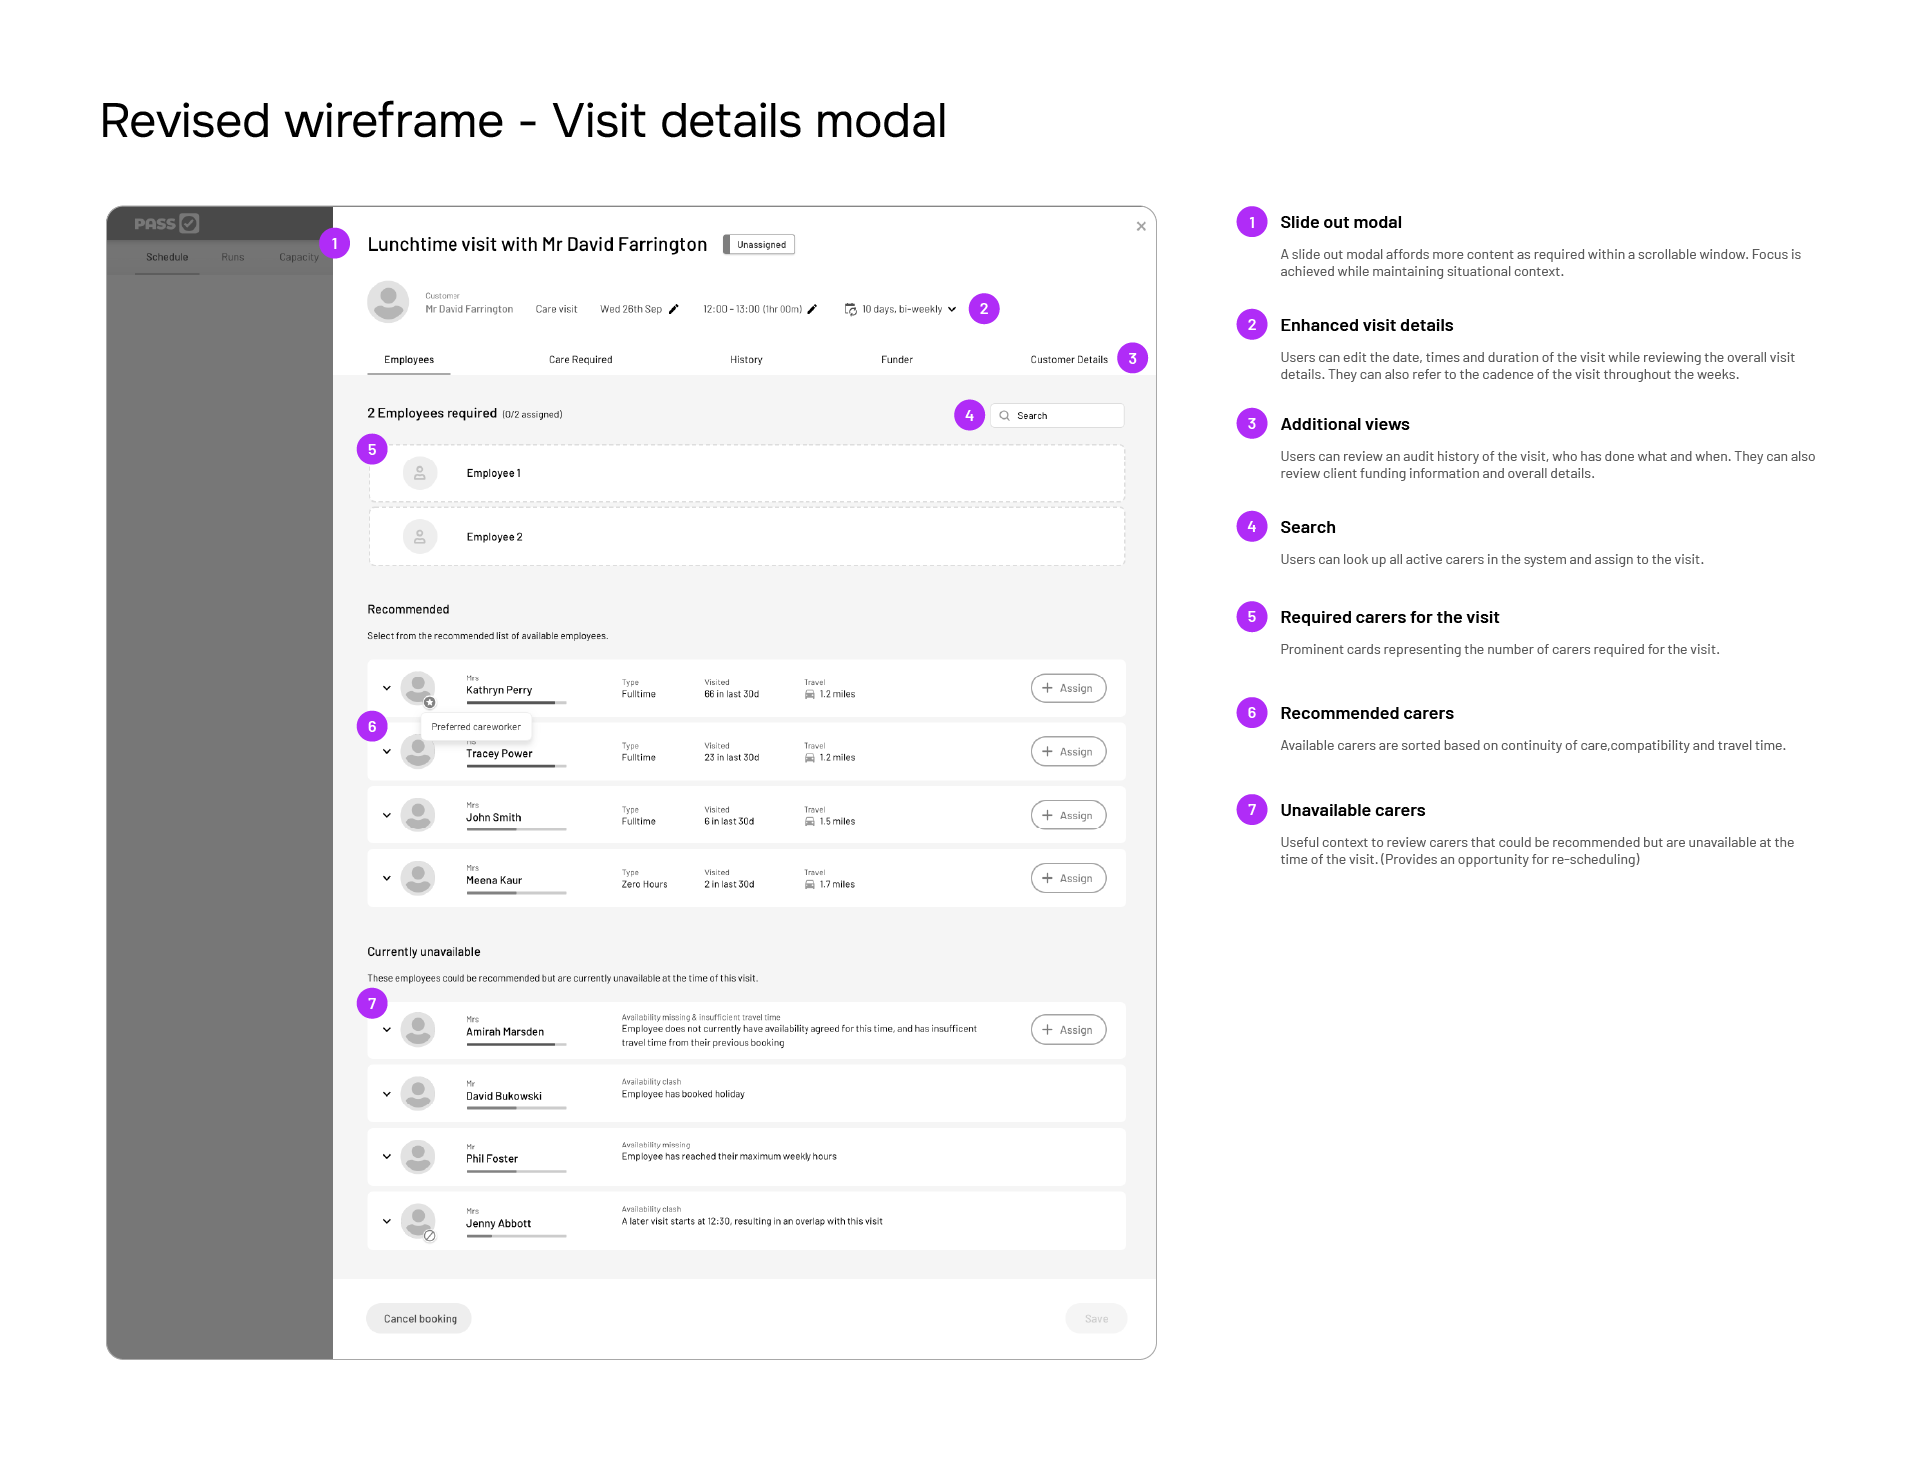Viewport: 1920px width, 1474px height.
Task: Click Kathryn Perry's travel car icon
Action: pos(810,695)
